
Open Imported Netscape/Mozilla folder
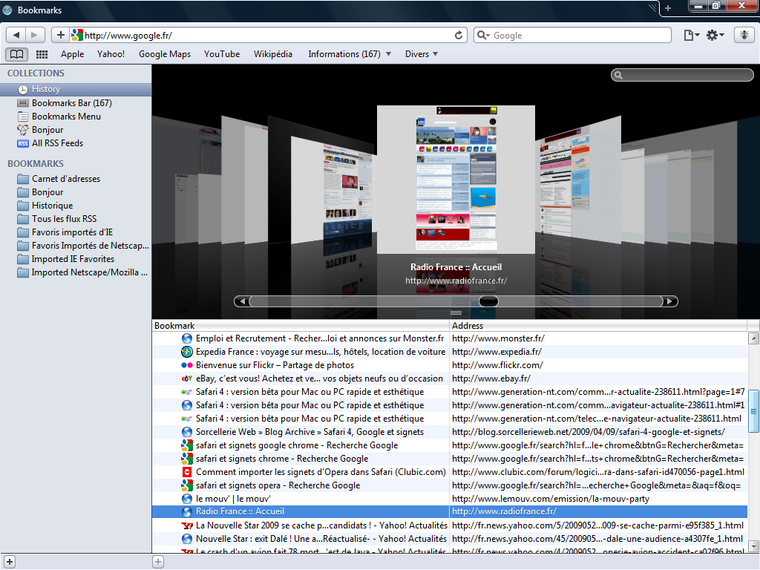tap(76, 272)
